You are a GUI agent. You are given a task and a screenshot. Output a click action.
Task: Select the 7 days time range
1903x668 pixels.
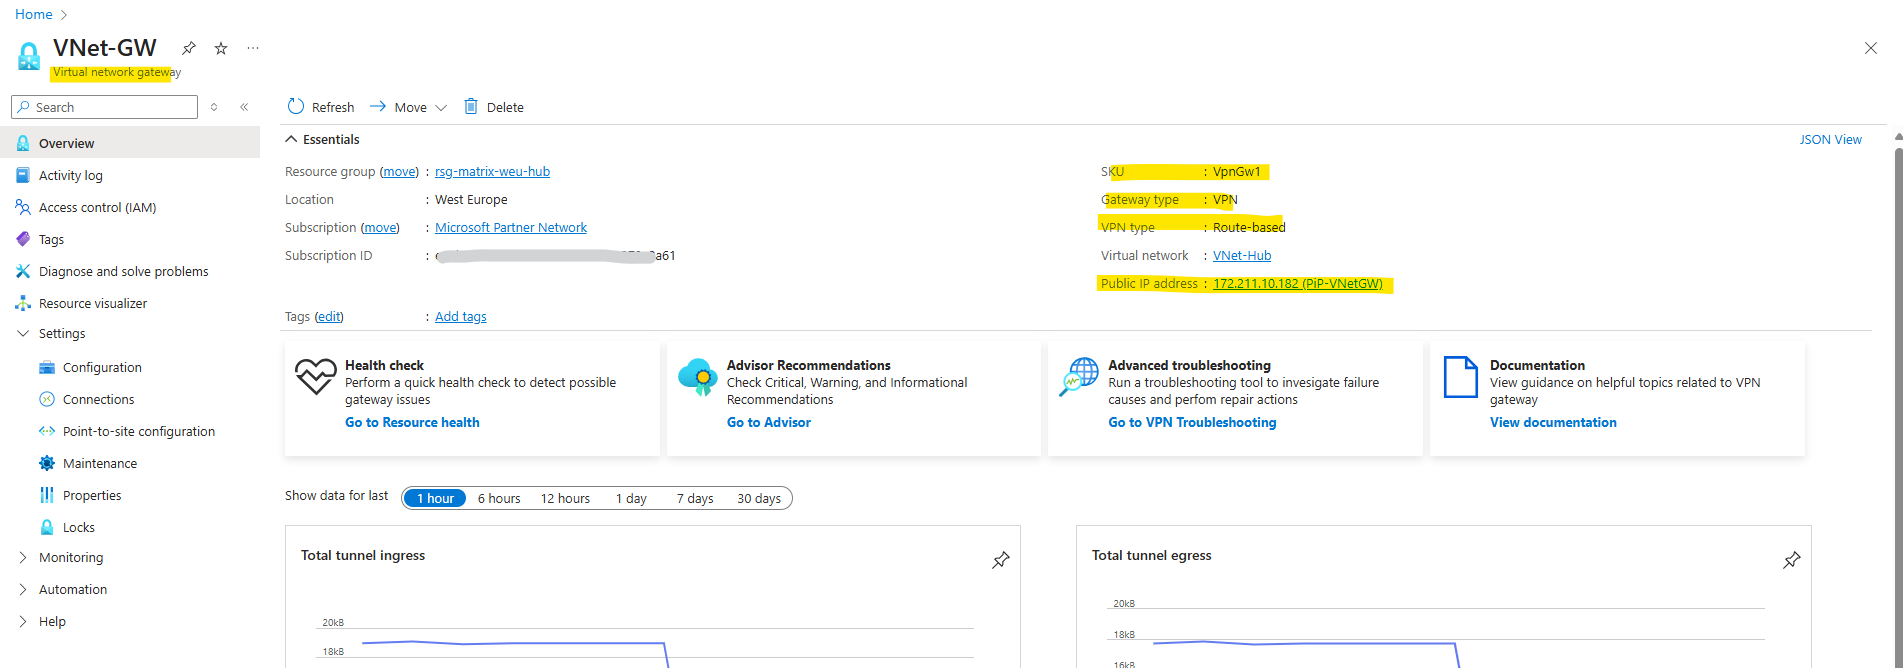pyautogui.click(x=695, y=498)
